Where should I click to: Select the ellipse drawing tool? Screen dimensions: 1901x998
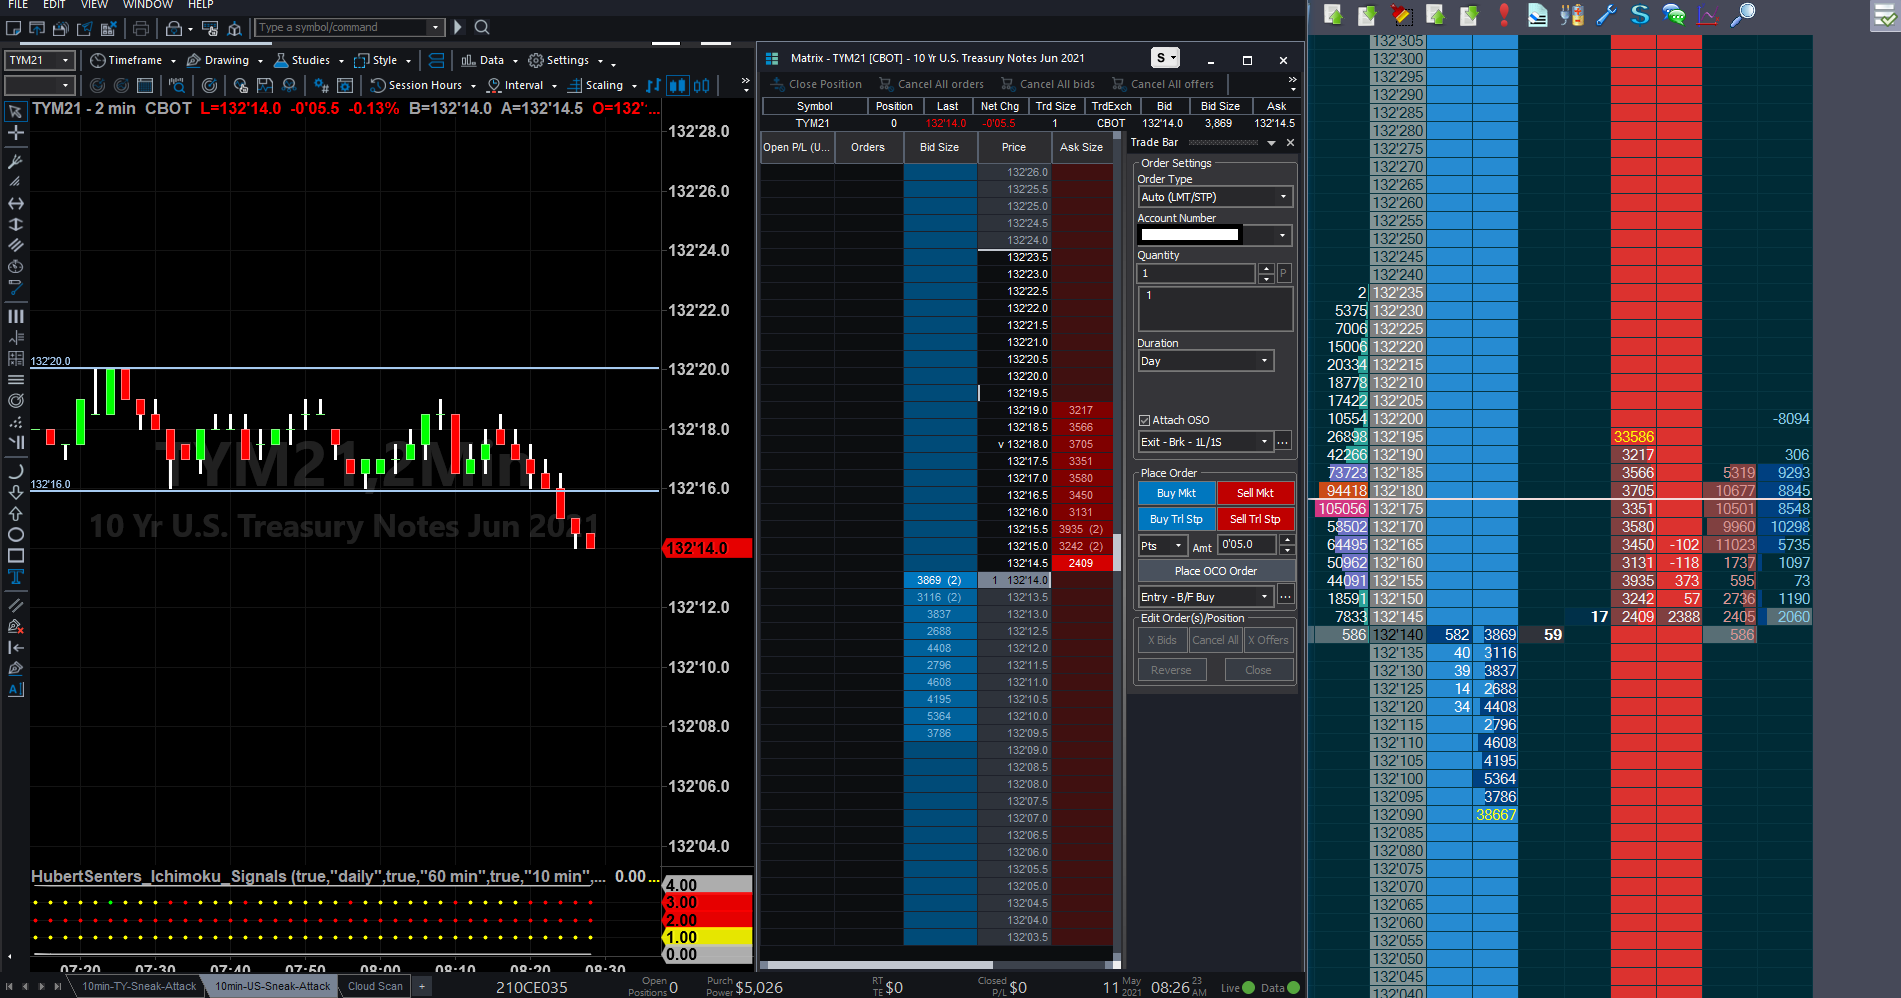[x=15, y=534]
